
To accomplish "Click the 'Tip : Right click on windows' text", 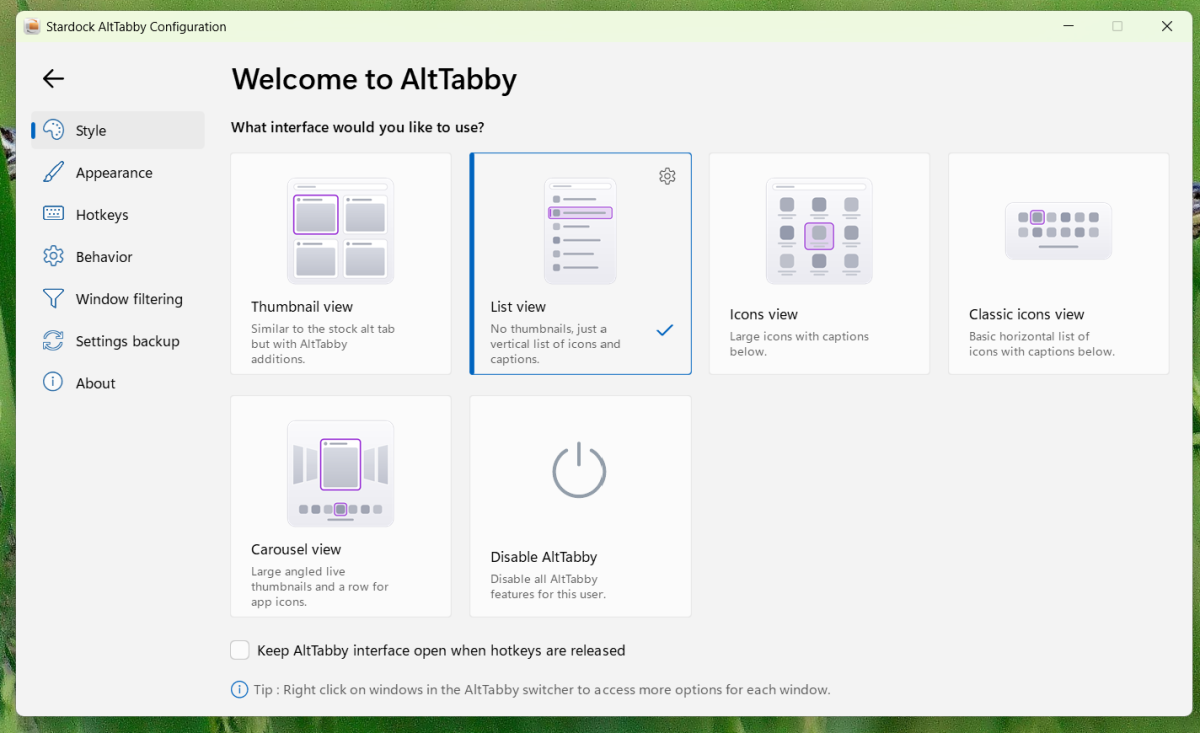I will (544, 689).
